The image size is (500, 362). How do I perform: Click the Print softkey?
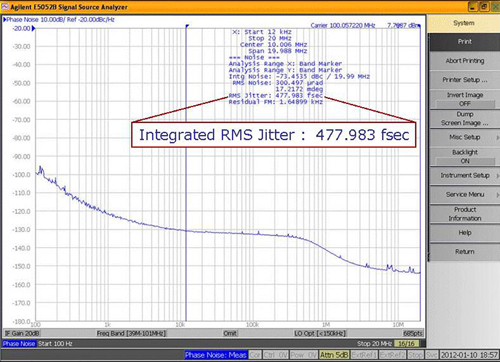[x=465, y=42]
